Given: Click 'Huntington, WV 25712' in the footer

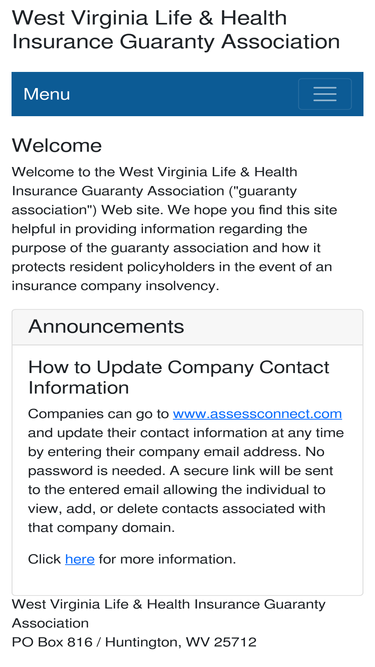Looking at the screenshot, I should coord(181,642).
